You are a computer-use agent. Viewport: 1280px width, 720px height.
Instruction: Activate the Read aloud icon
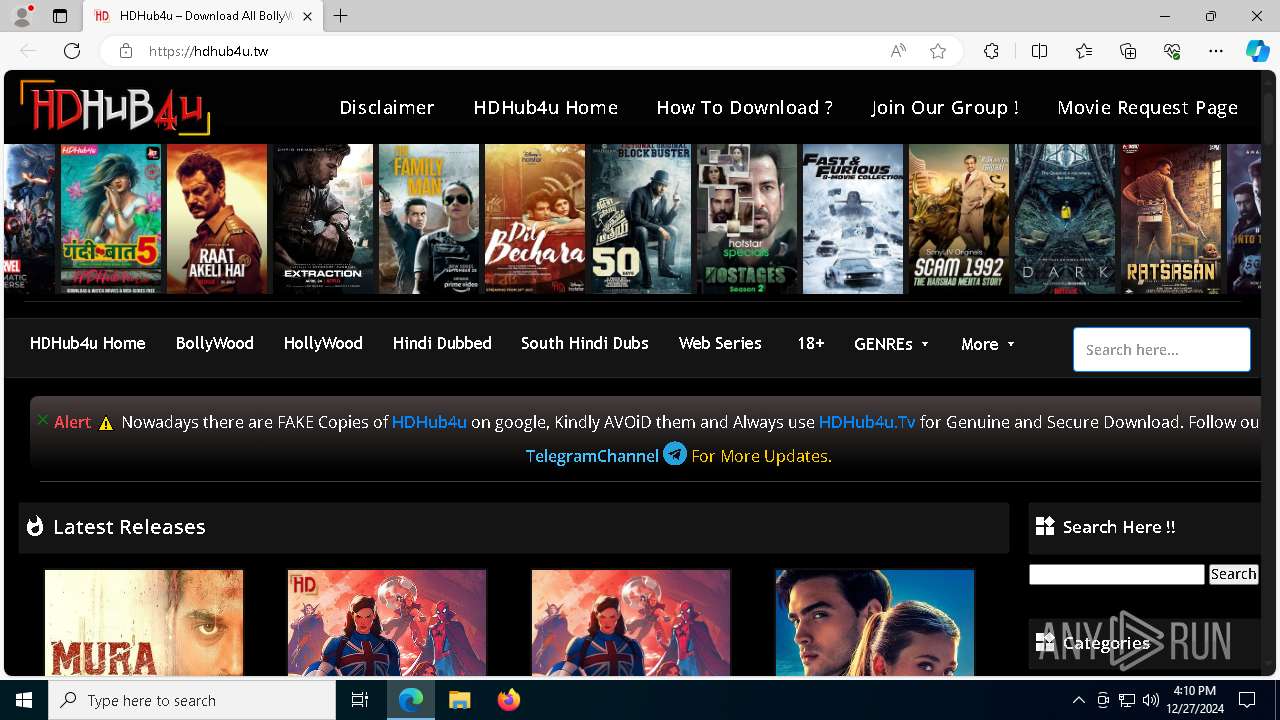(x=898, y=51)
